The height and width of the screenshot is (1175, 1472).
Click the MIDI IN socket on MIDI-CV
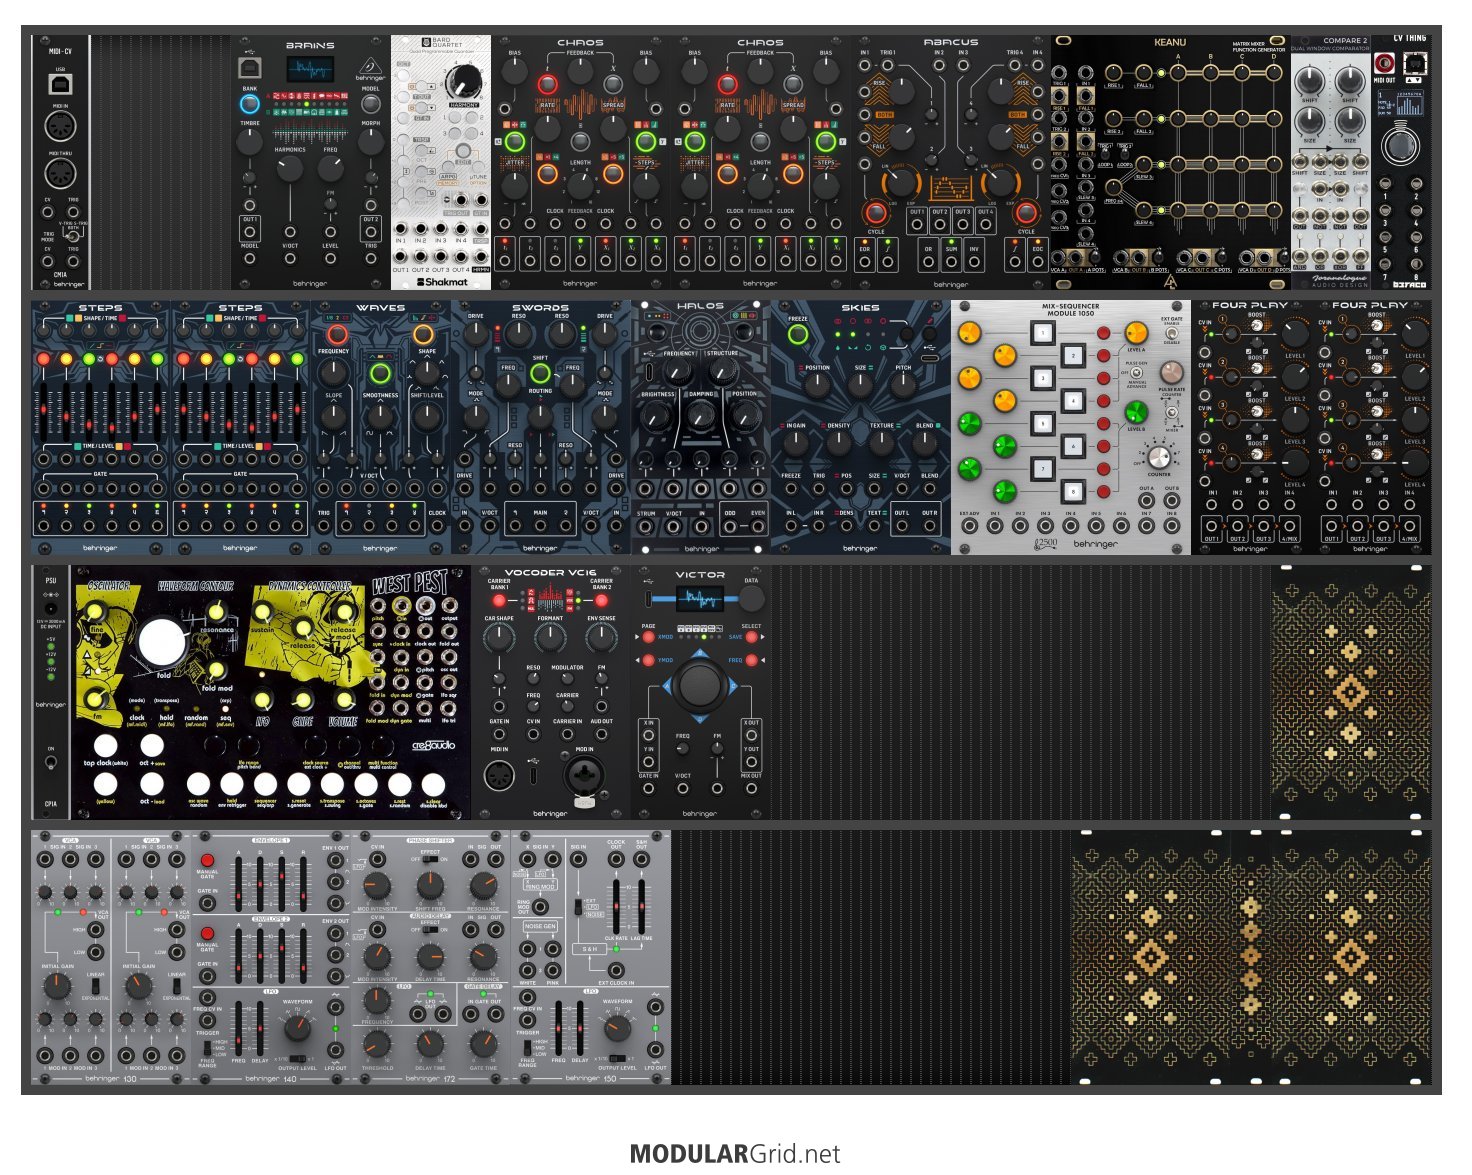(60, 128)
